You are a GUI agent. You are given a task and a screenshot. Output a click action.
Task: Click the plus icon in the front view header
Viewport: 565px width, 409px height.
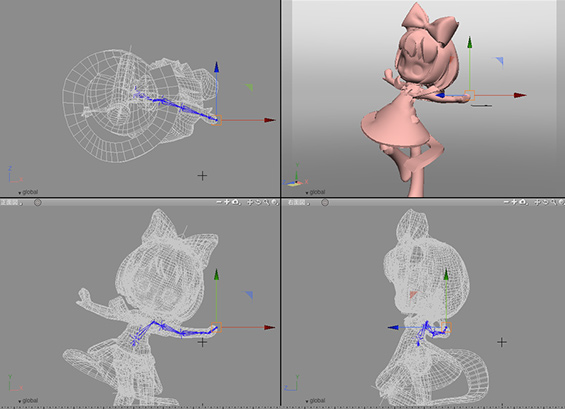tap(227, 202)
